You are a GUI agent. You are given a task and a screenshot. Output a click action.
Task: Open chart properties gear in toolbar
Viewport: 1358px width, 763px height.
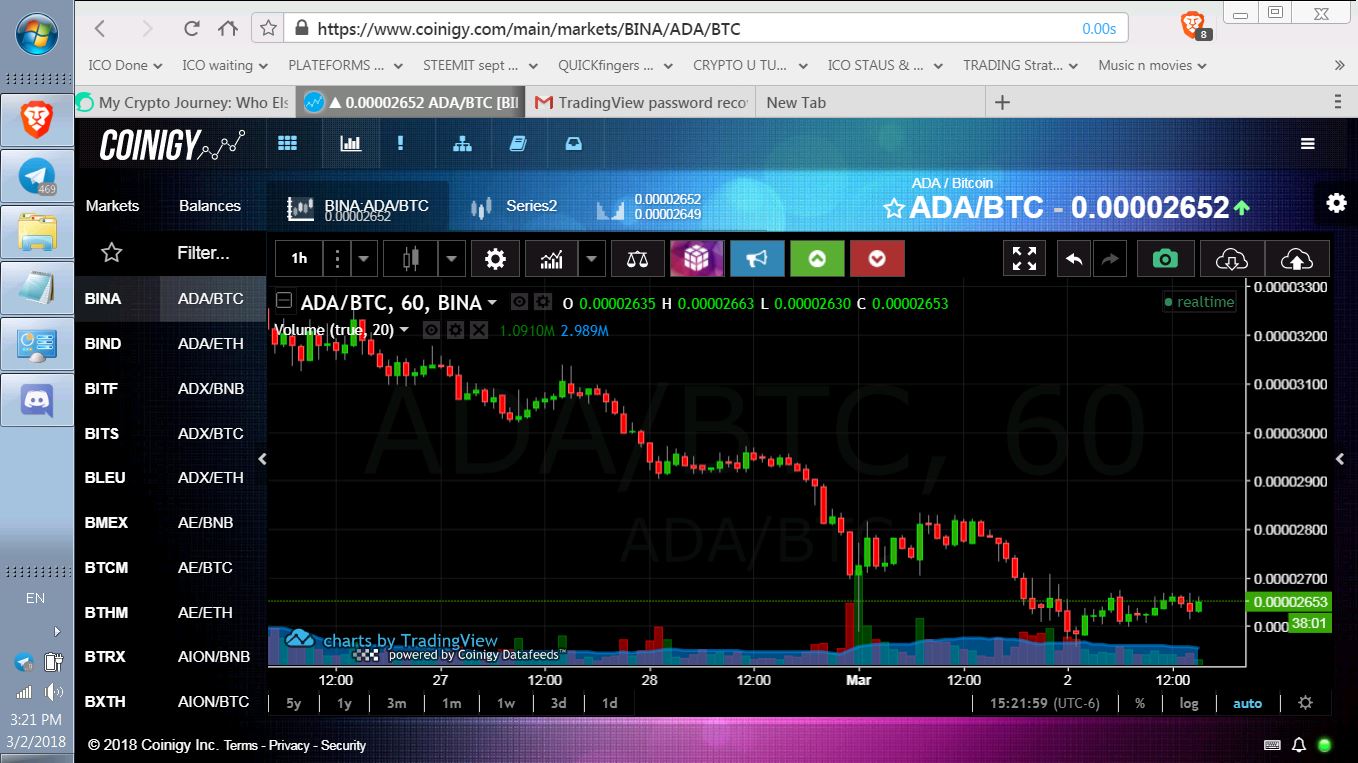click(495, 259)
